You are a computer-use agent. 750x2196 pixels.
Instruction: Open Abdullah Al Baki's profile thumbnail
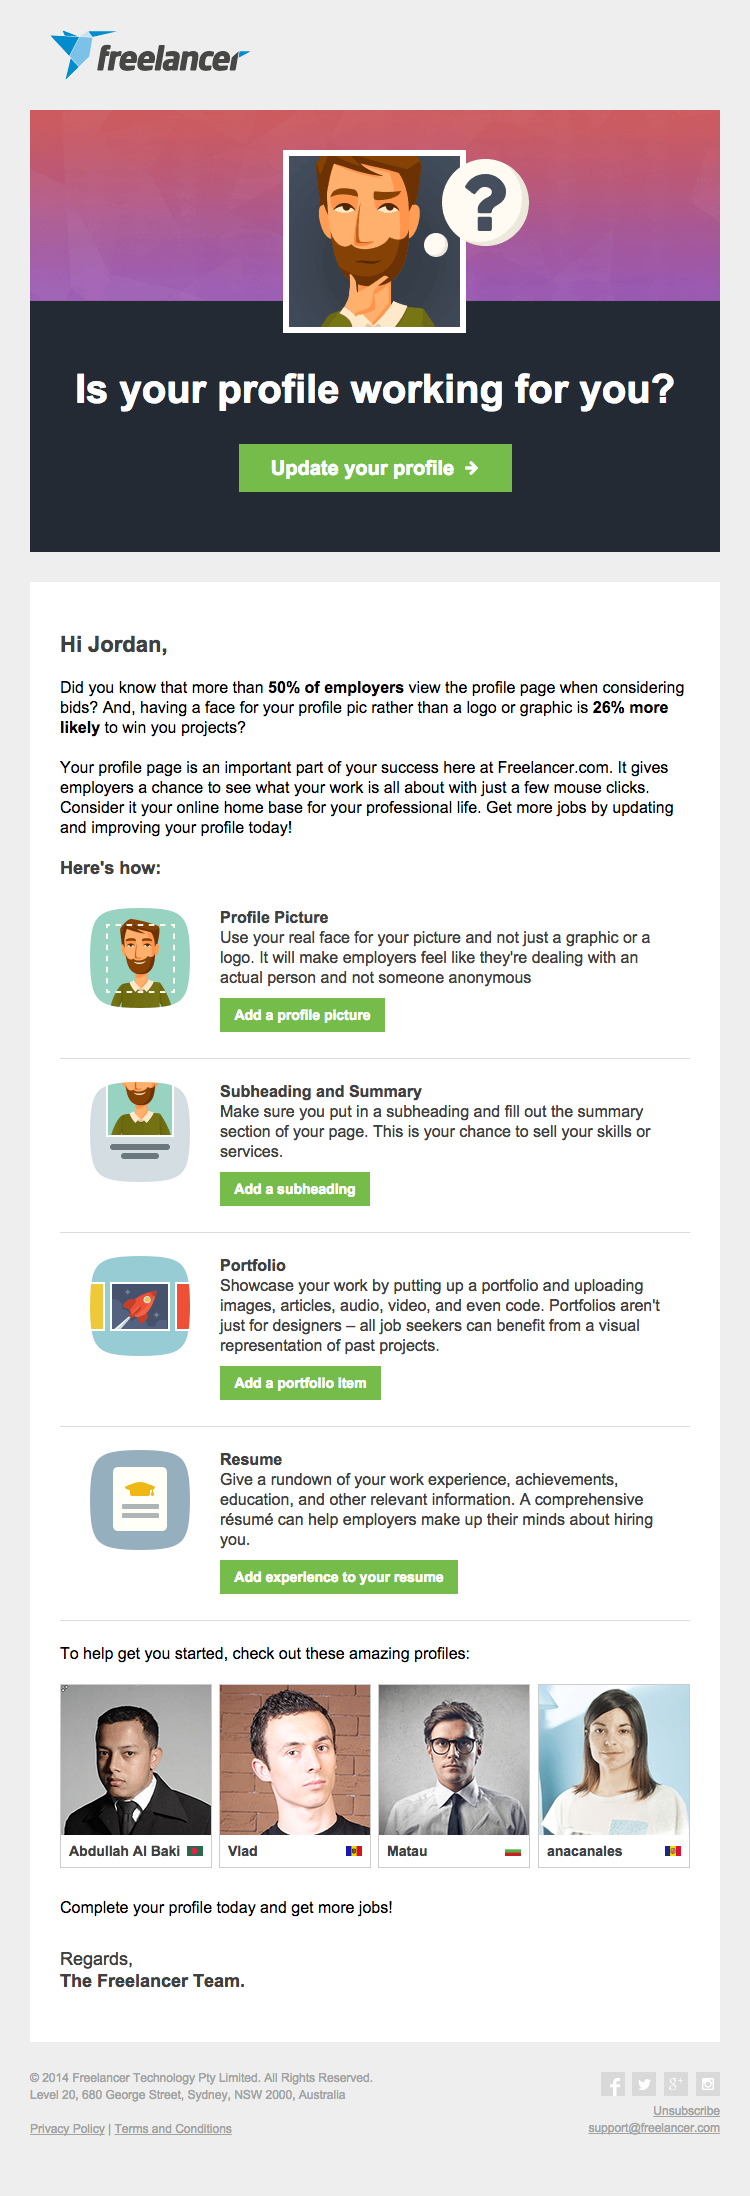pos(136,1760)
